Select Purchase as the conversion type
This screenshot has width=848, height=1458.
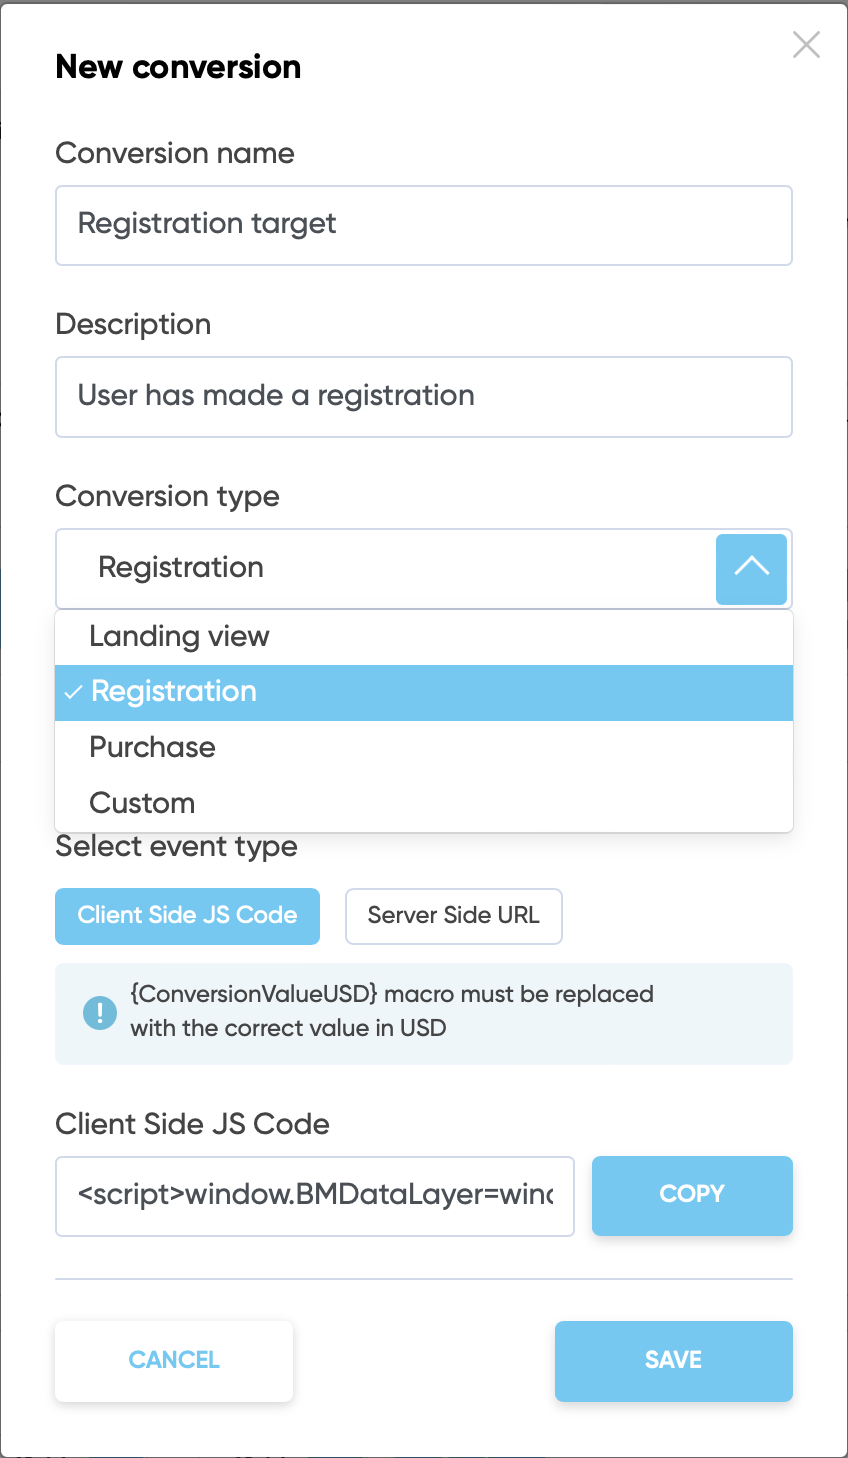tap(153, 748)
